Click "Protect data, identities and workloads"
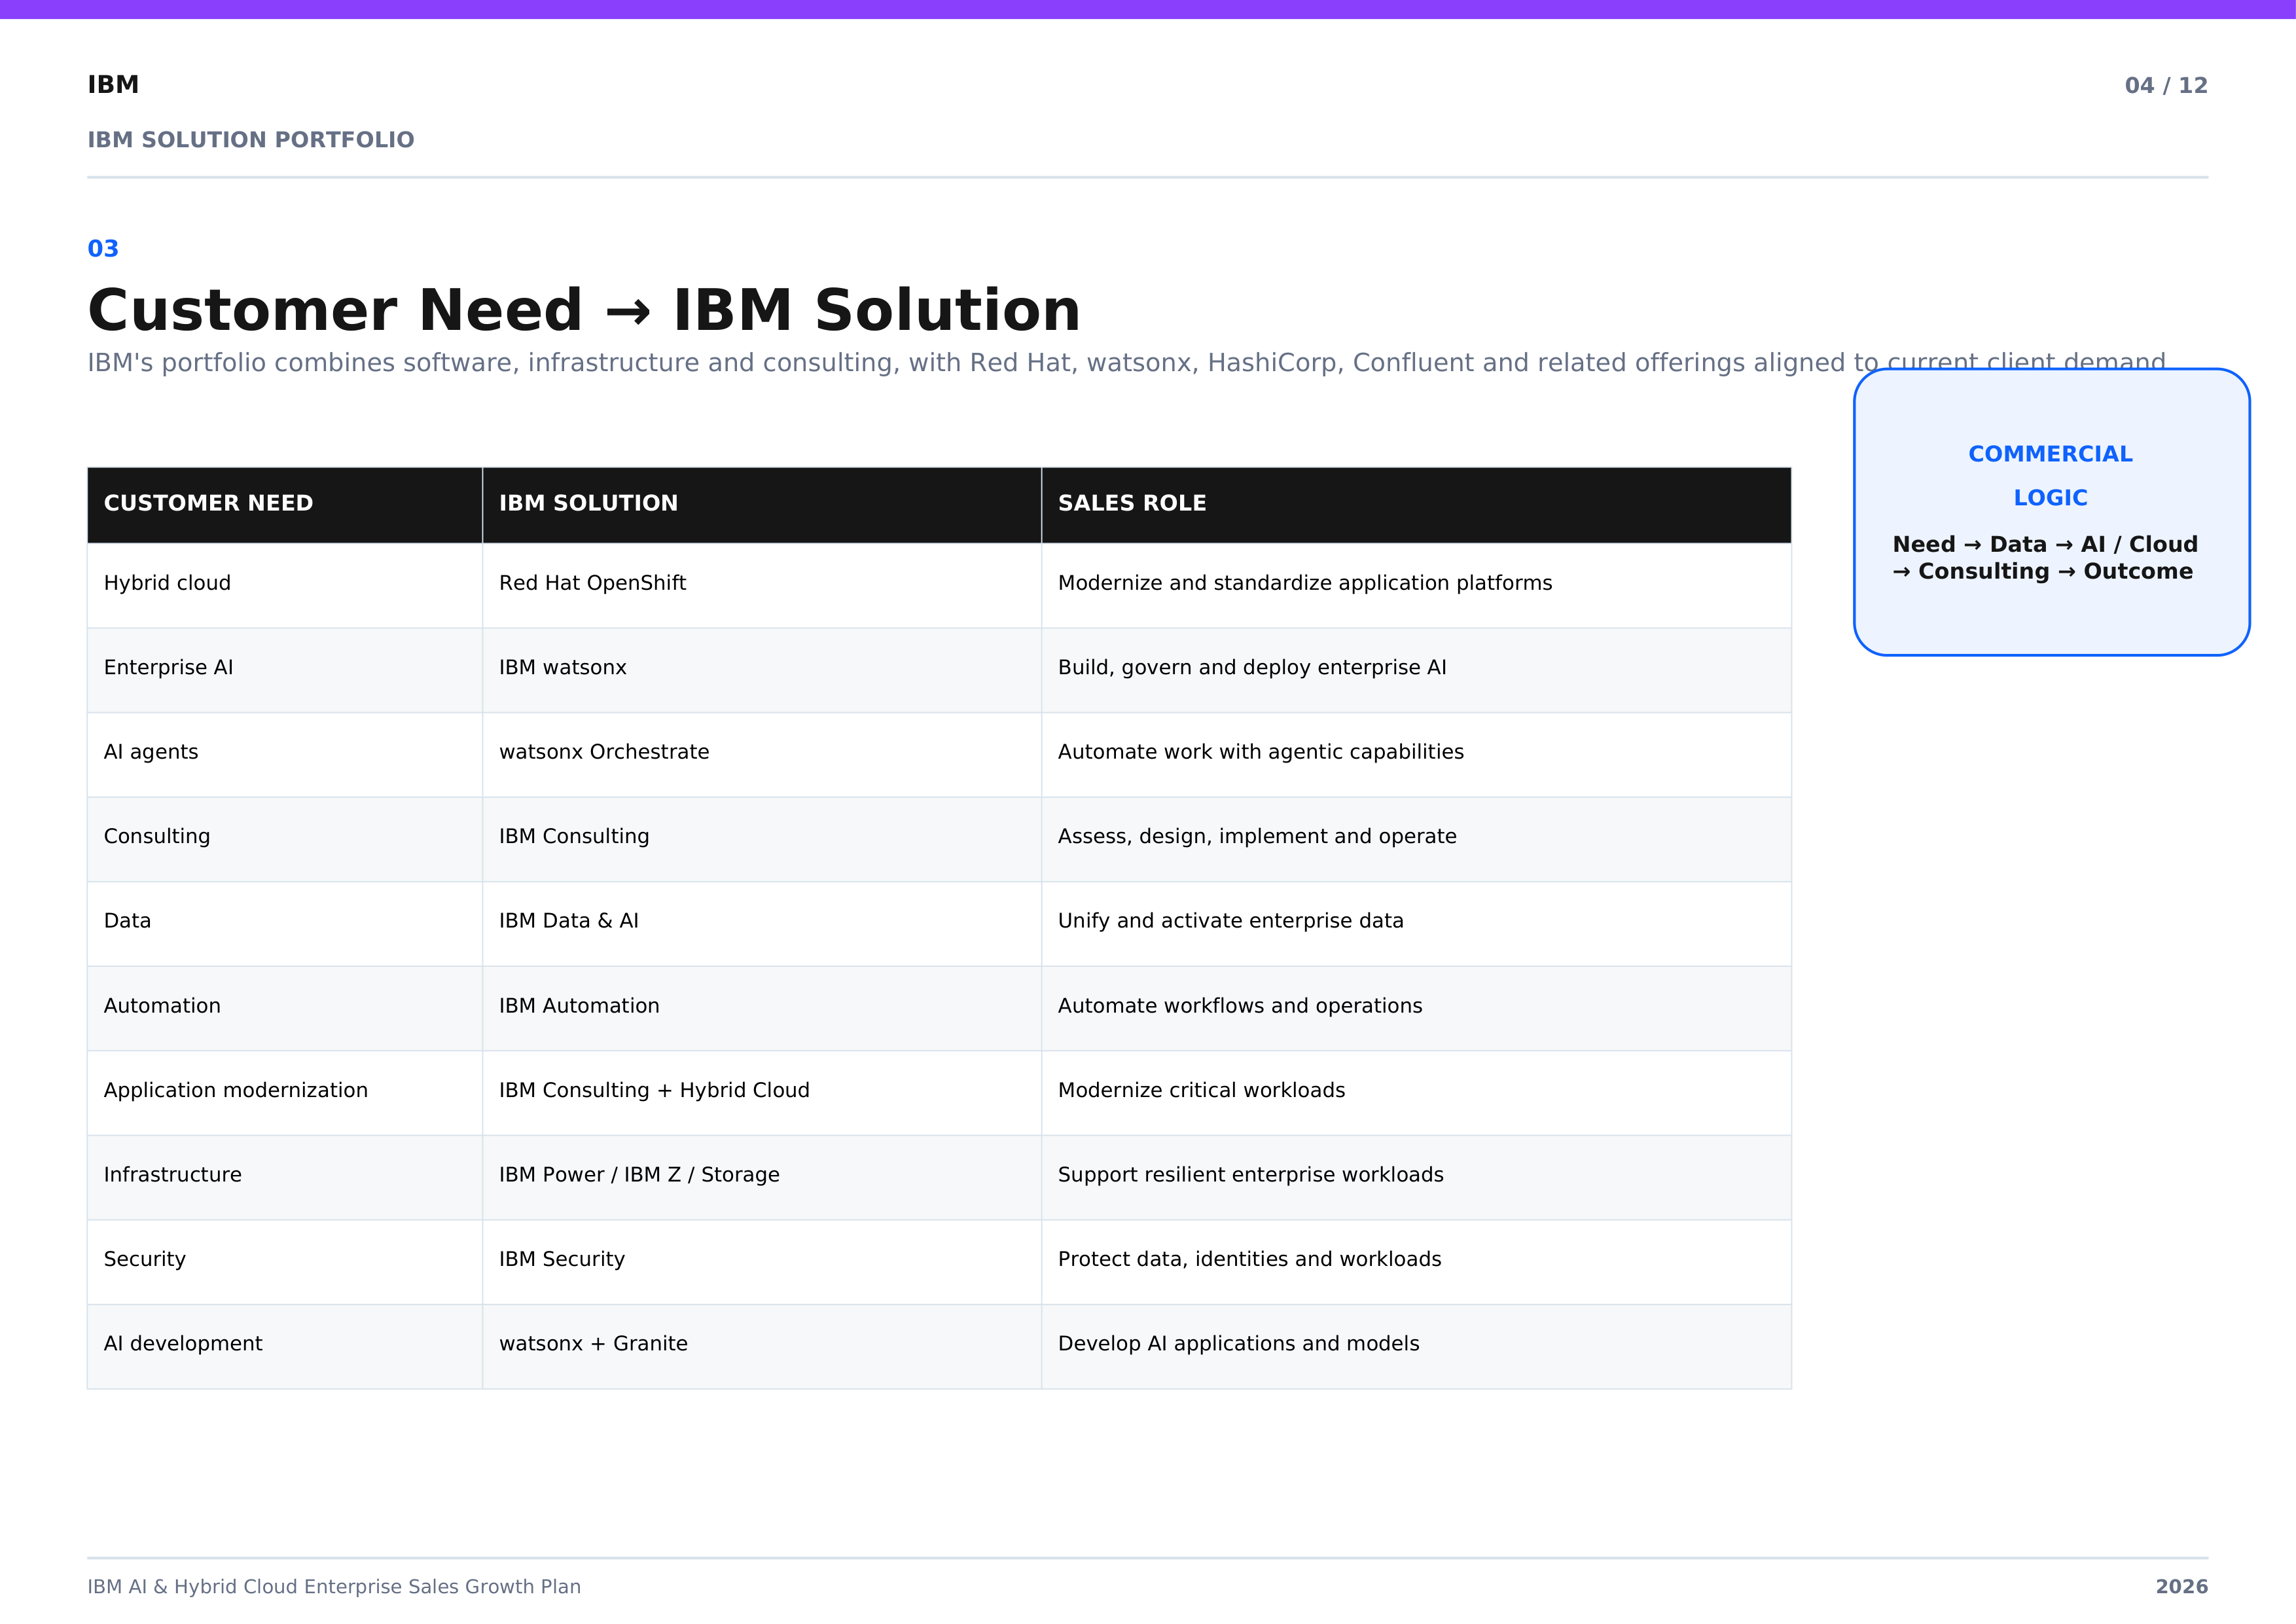The width and height of the screenshot is (2296, 1624). click(1250, 1259)
